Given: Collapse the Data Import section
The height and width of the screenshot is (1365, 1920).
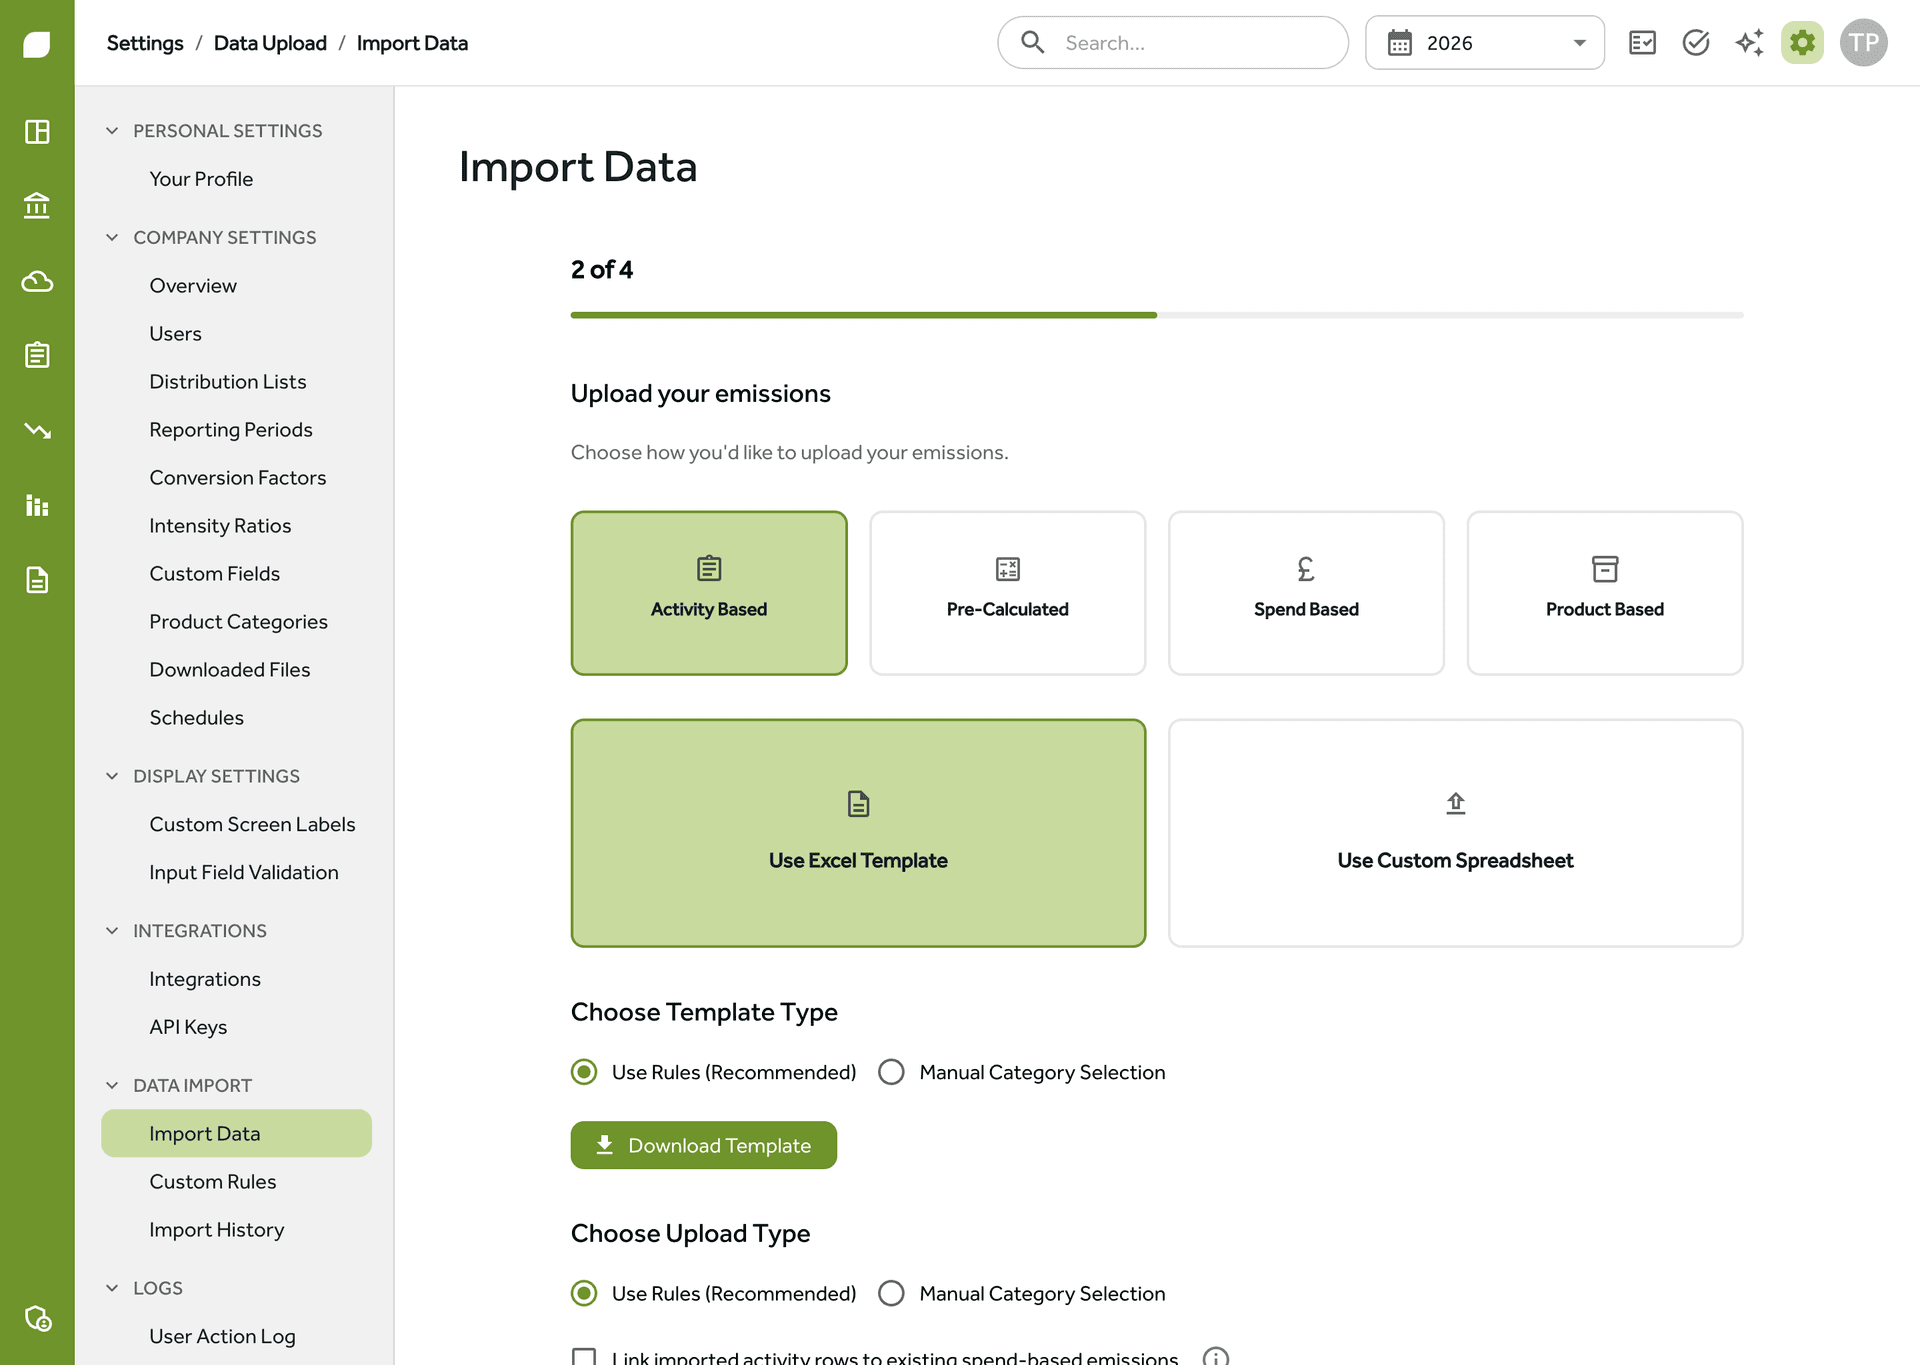Looking at the screenshot, I should tap(112, 1085).
